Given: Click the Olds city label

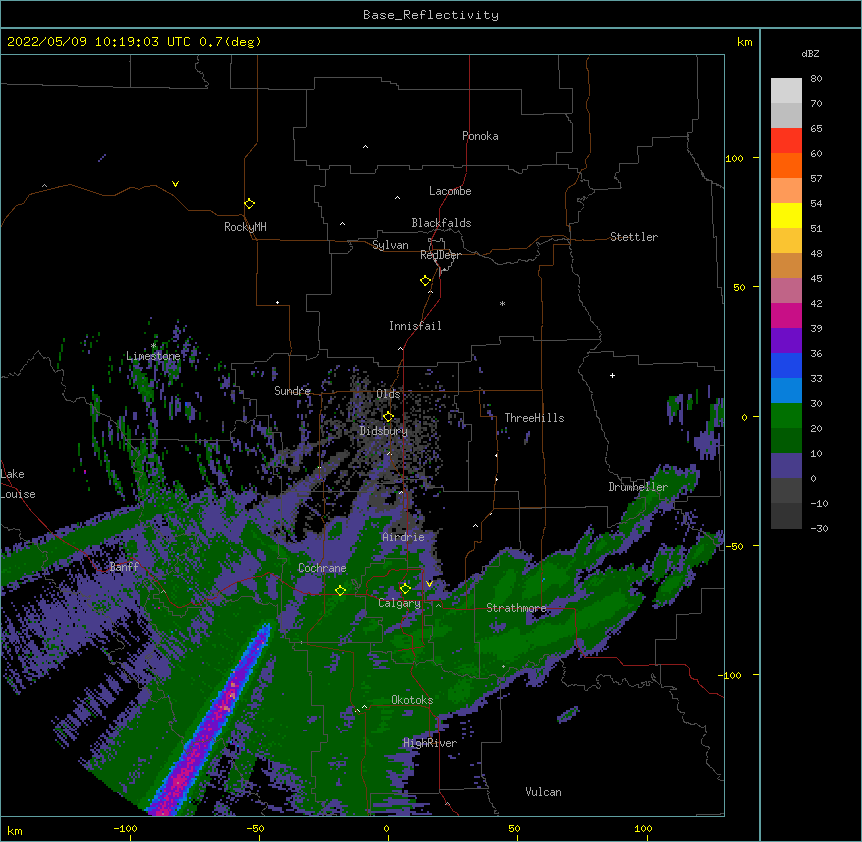Looking at the screenshot, I should coord(388,394).
